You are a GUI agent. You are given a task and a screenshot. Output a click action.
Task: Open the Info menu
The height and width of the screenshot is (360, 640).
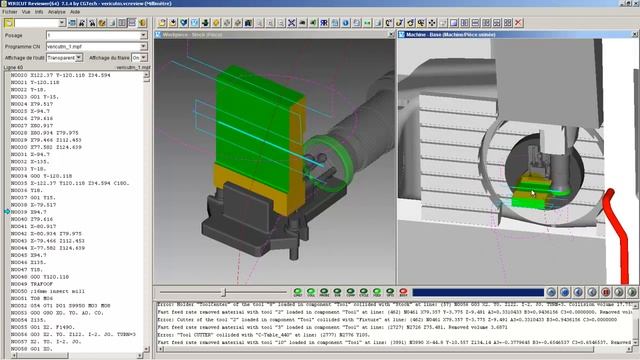(x=39, y=12)
